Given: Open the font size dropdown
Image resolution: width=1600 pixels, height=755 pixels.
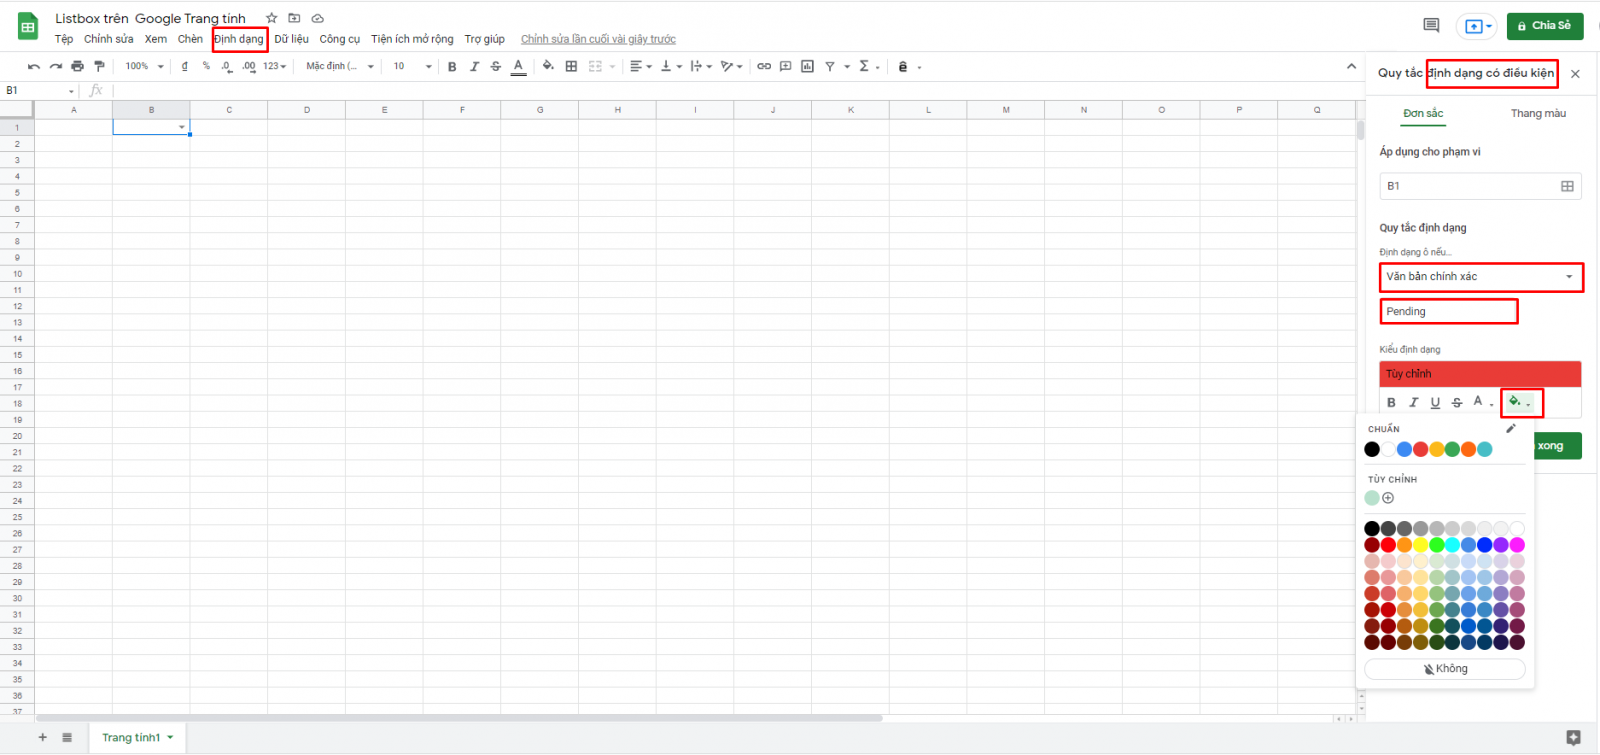Looking at the screenshot, I should tap(413, 66).
